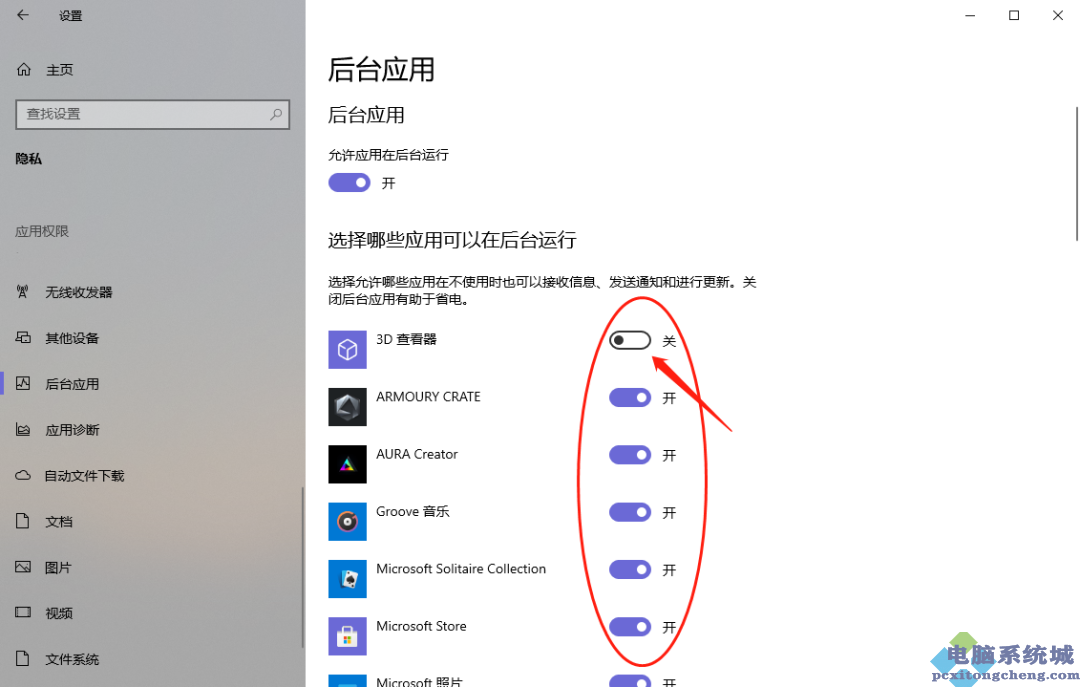Click the 隐私 section heading
The height and width of the screenshot is (687, 1080).
pos(28,158)
